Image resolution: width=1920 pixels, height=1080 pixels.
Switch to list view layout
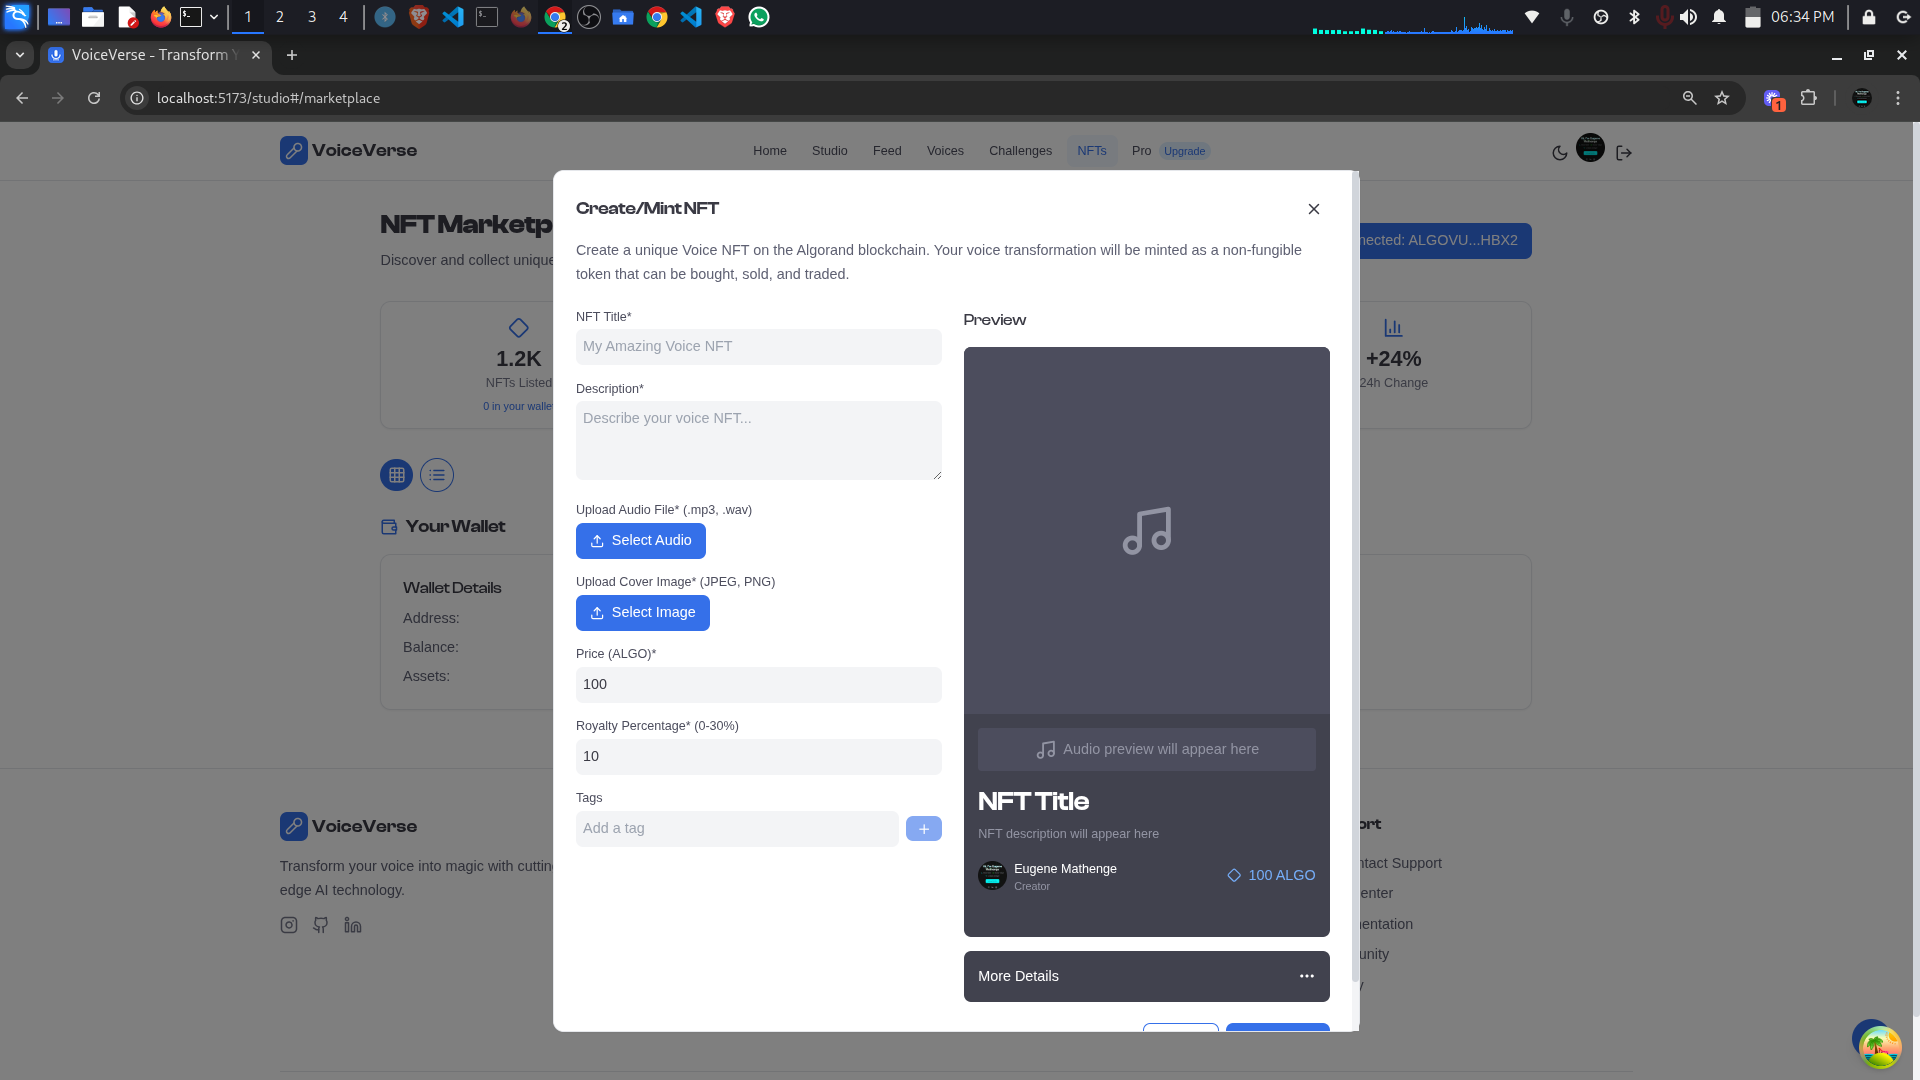(437, 475)
